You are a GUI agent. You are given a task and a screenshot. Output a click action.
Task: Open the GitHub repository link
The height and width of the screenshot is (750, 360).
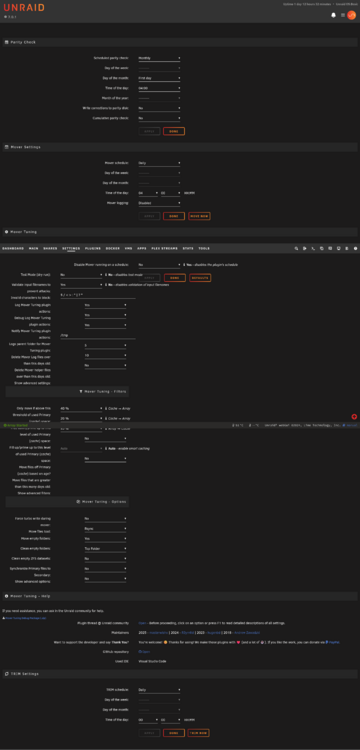click(x=143, y=651)
